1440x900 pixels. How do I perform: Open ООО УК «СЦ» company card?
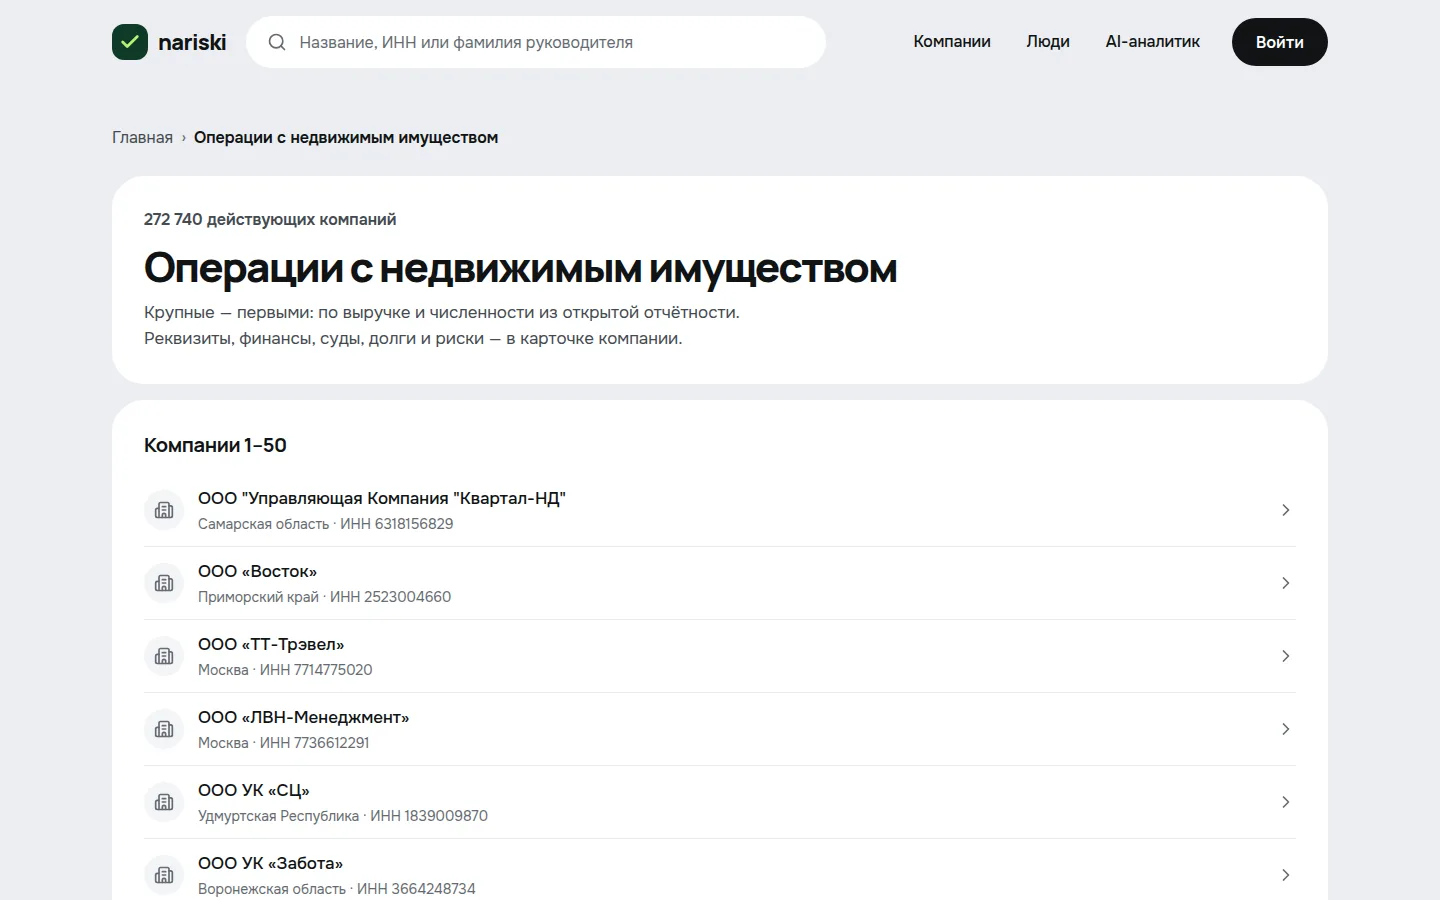click(x=720, y=802)
